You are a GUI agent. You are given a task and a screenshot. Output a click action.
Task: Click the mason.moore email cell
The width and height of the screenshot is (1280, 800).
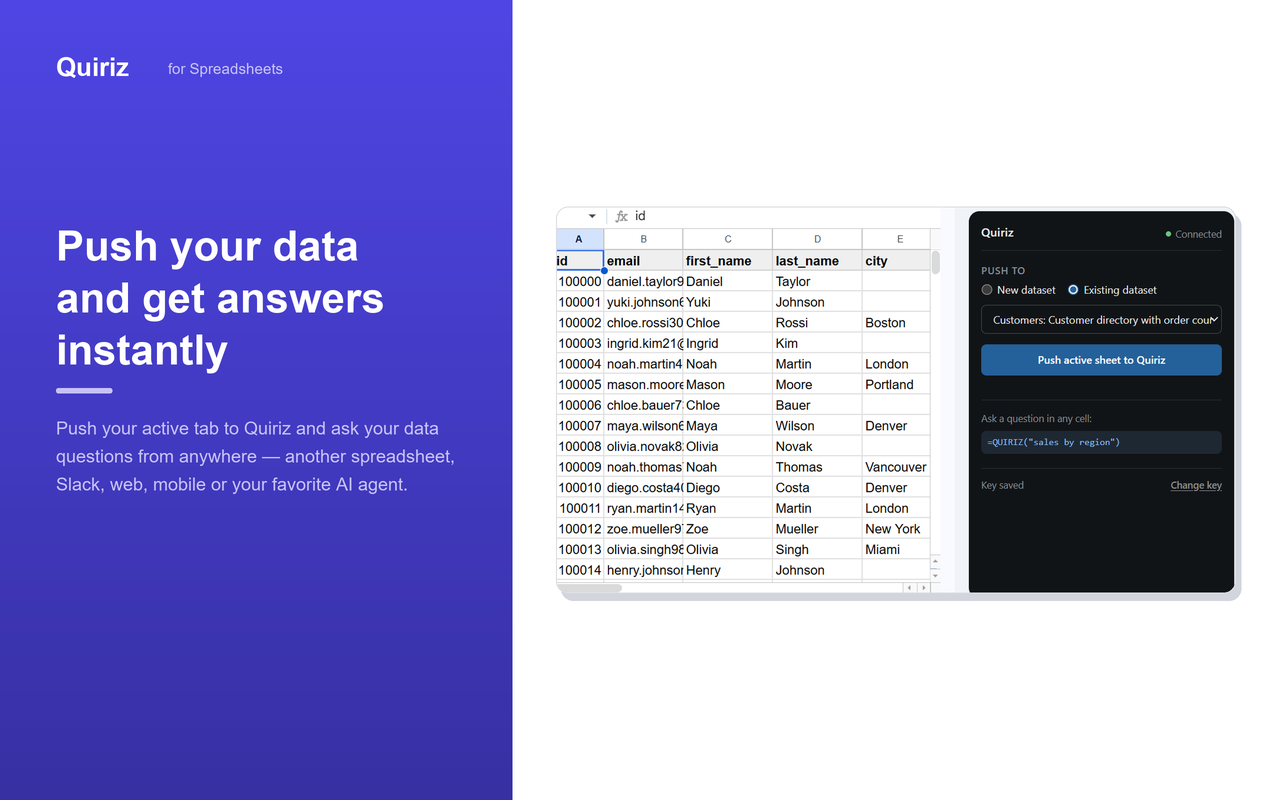[643, 385]
